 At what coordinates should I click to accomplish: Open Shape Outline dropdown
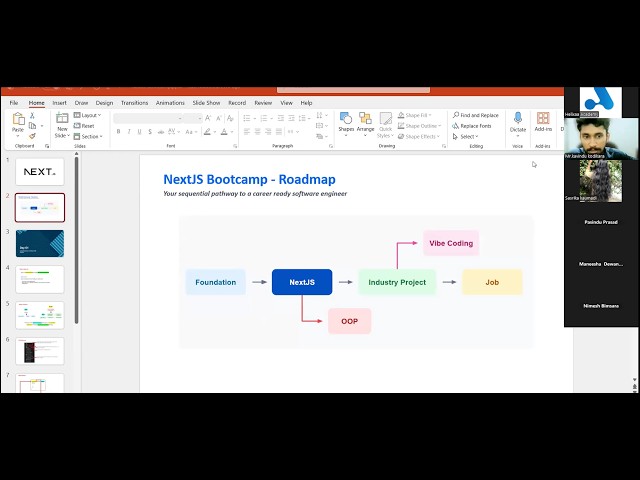[x=420, y=126]
